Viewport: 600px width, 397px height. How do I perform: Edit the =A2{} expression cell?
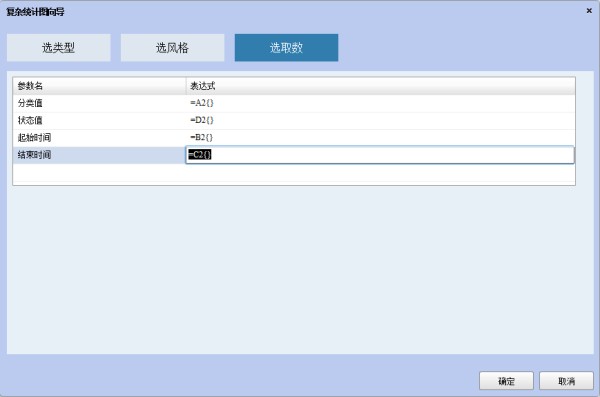pyautogui.click(x=380, y=103)
